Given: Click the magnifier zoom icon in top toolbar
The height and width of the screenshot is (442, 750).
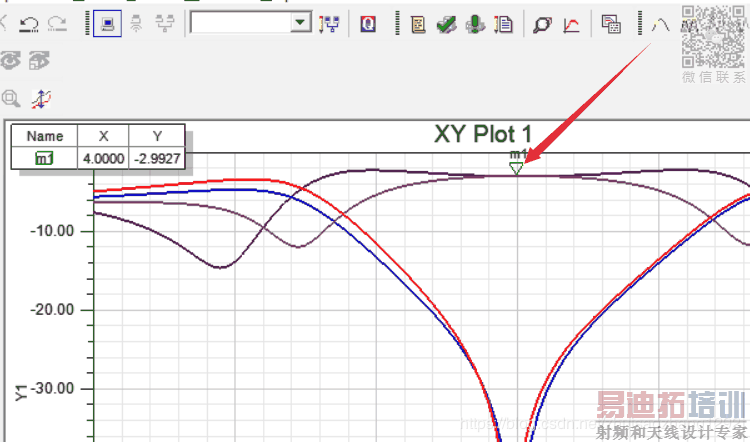Looking at the screenshot, I should [x=542, y=24].
